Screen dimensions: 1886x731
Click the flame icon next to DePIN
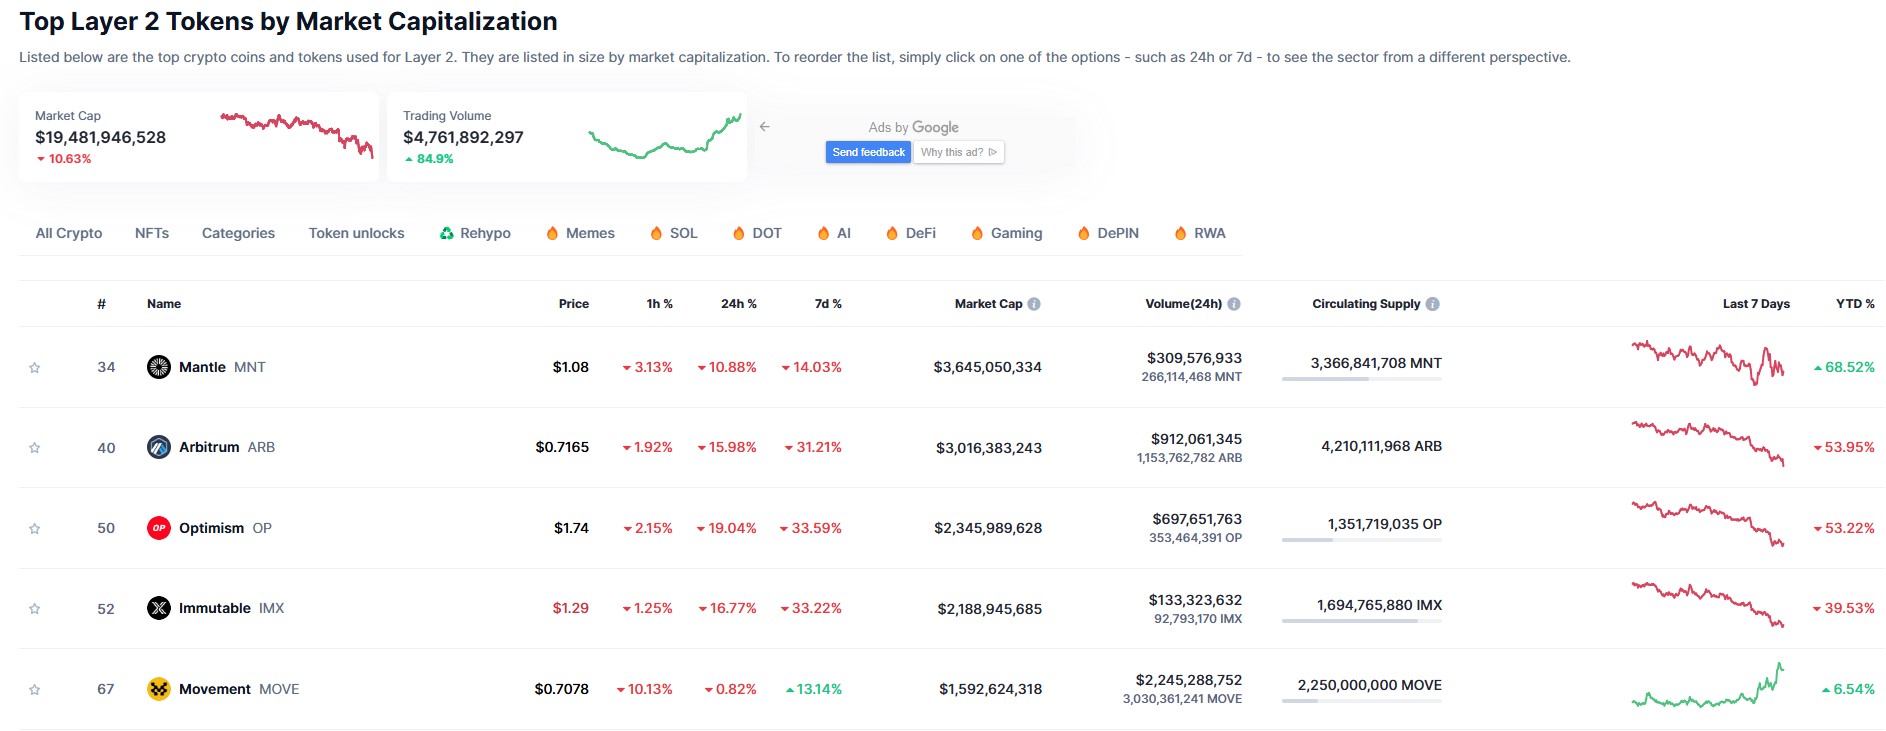pos(1084,233)
